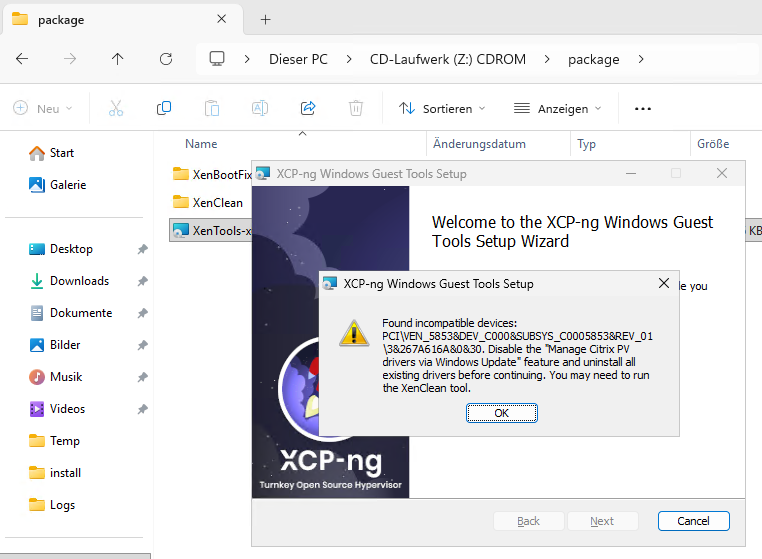Image resolution: width=762 pixels, height=559 pixels.
Task: Expand the Sortieren dropdown
Action: click(442, 108)
